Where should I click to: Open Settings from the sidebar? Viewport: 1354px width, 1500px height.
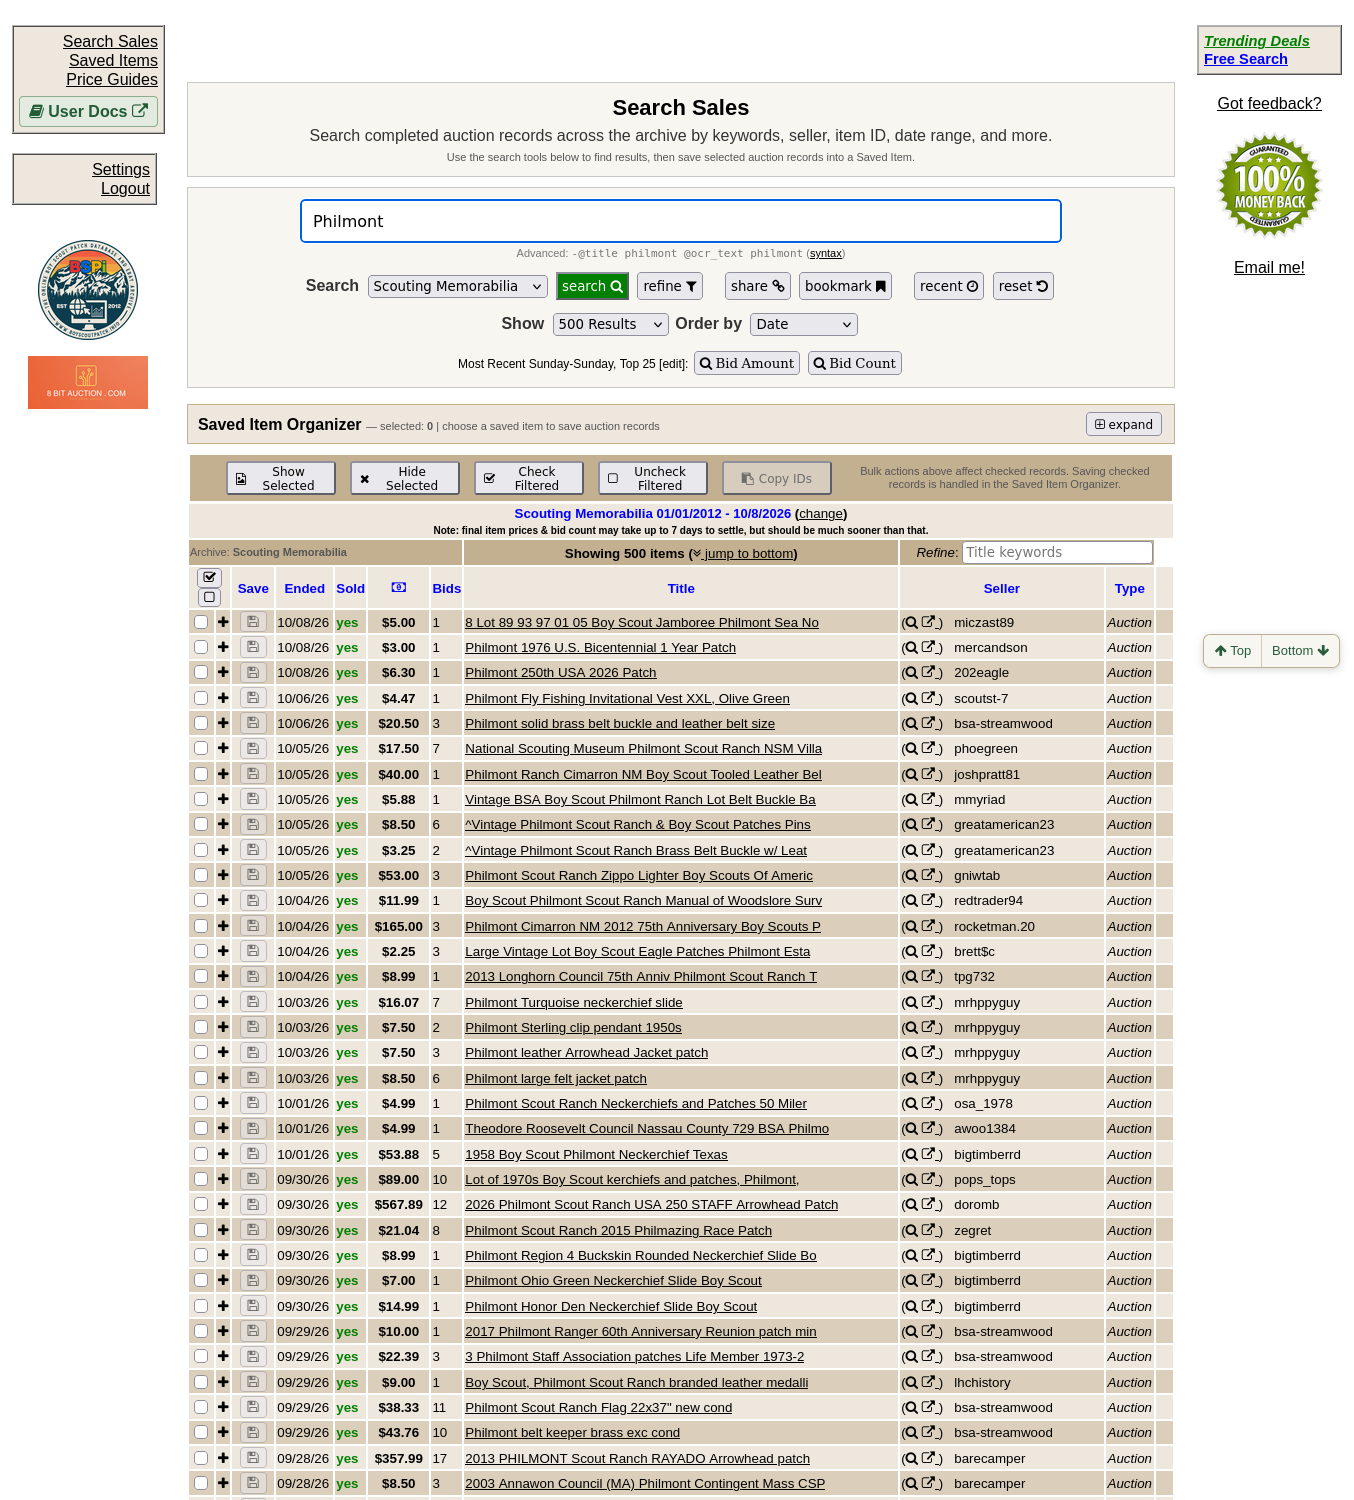tap(121, 169)
